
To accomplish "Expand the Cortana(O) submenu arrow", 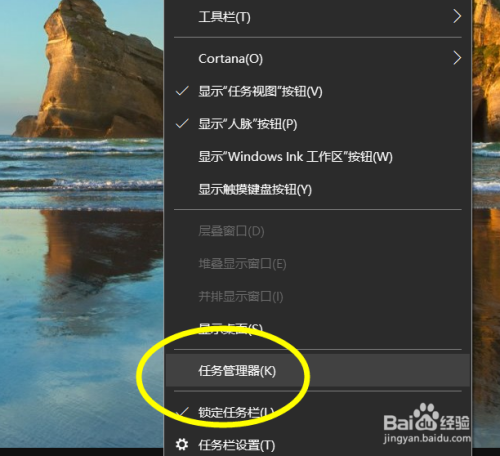I will click(457, 58).
